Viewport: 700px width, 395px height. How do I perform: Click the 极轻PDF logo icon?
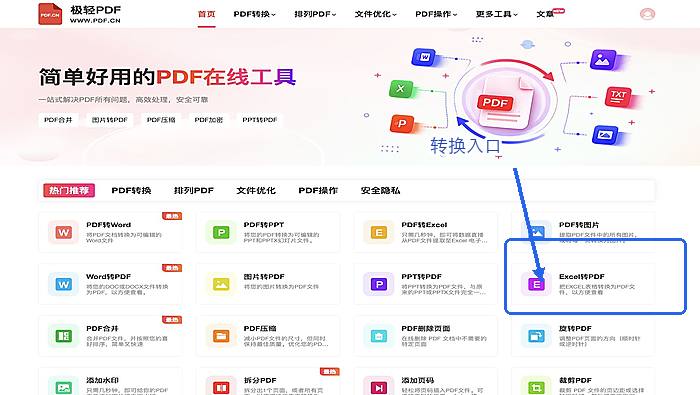[50, 14]
